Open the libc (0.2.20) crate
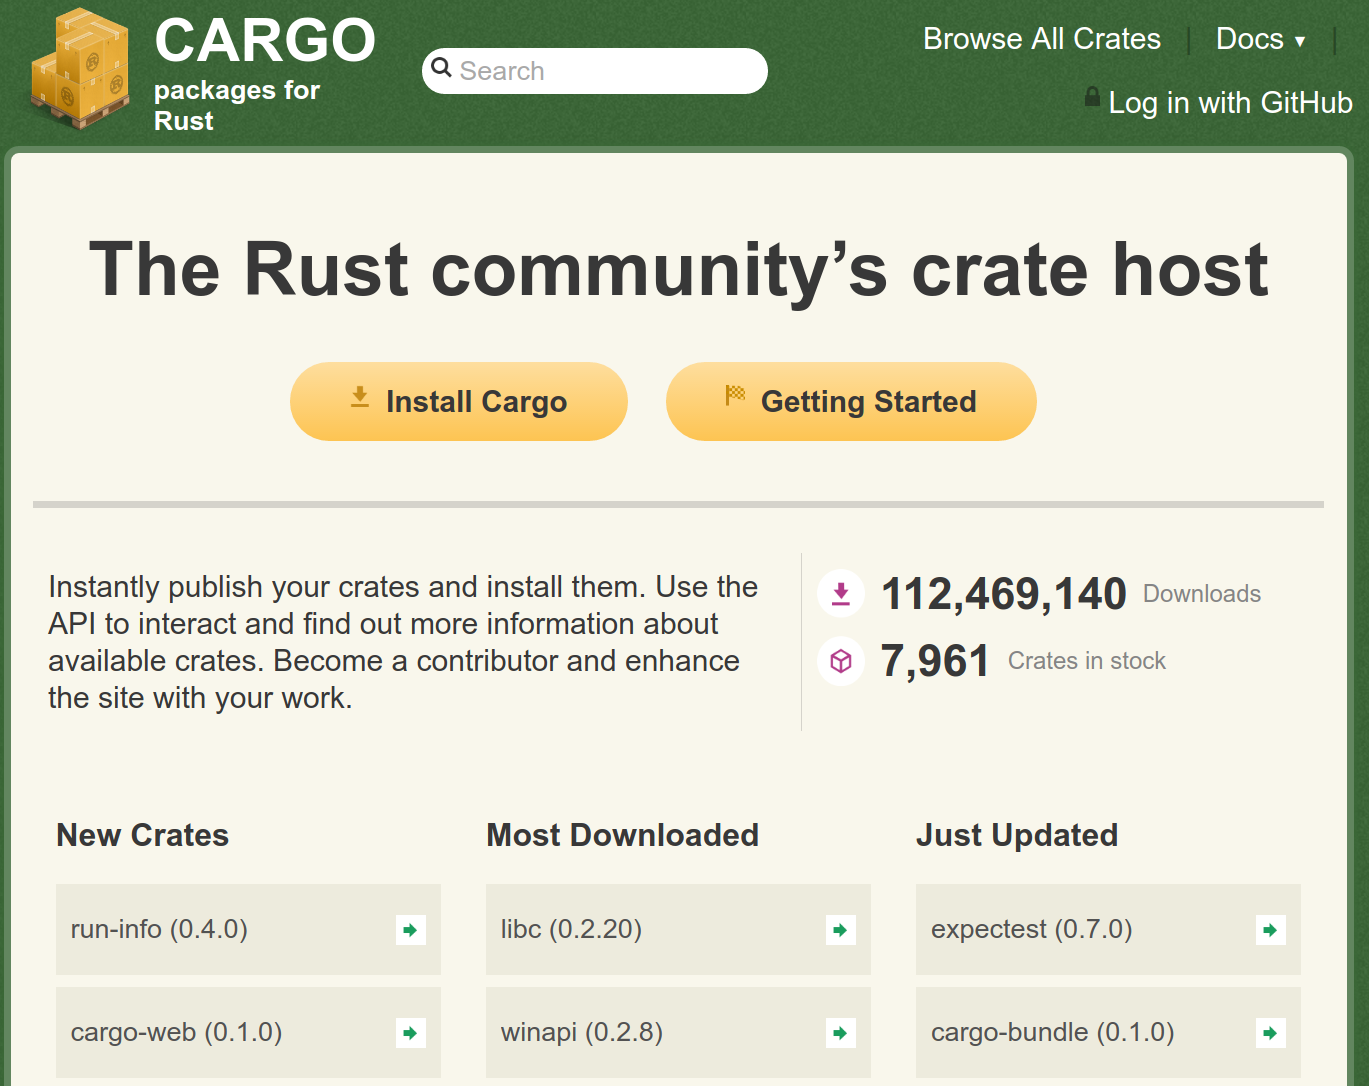Viewport: 1369px width, 1086px height. coord(678,929)
